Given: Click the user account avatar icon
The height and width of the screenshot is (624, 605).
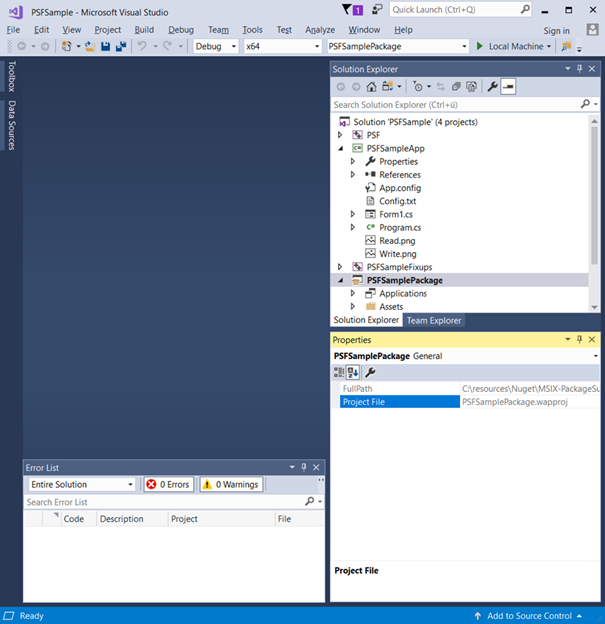Looking at the screenshot, I should coord(592,30).
